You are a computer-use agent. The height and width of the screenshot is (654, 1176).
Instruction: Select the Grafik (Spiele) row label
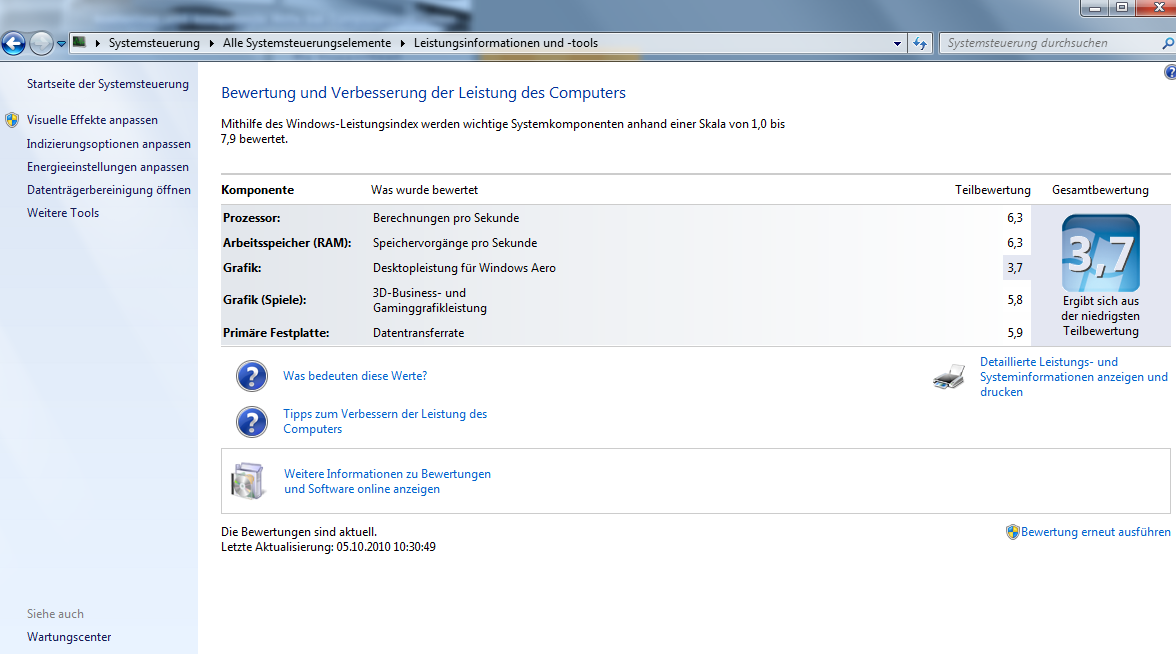click(265, 300)
